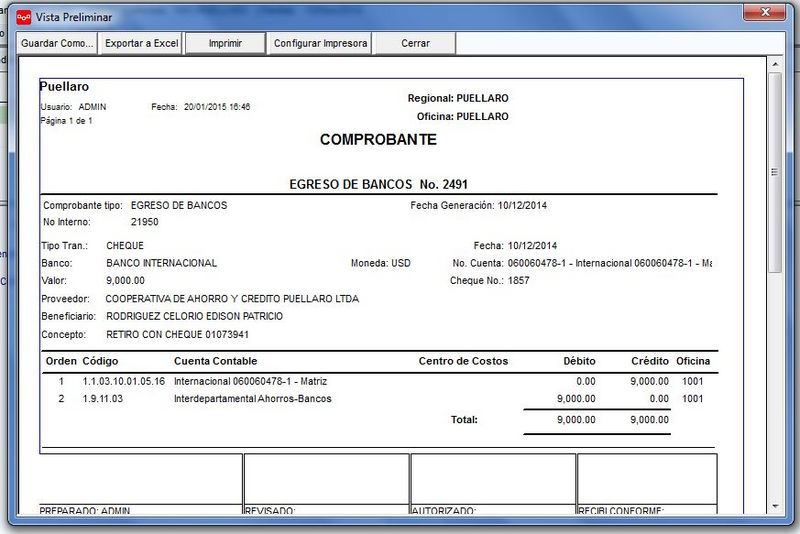Print the voucher using Imprimir
The image size is (800, 534).
225,43
